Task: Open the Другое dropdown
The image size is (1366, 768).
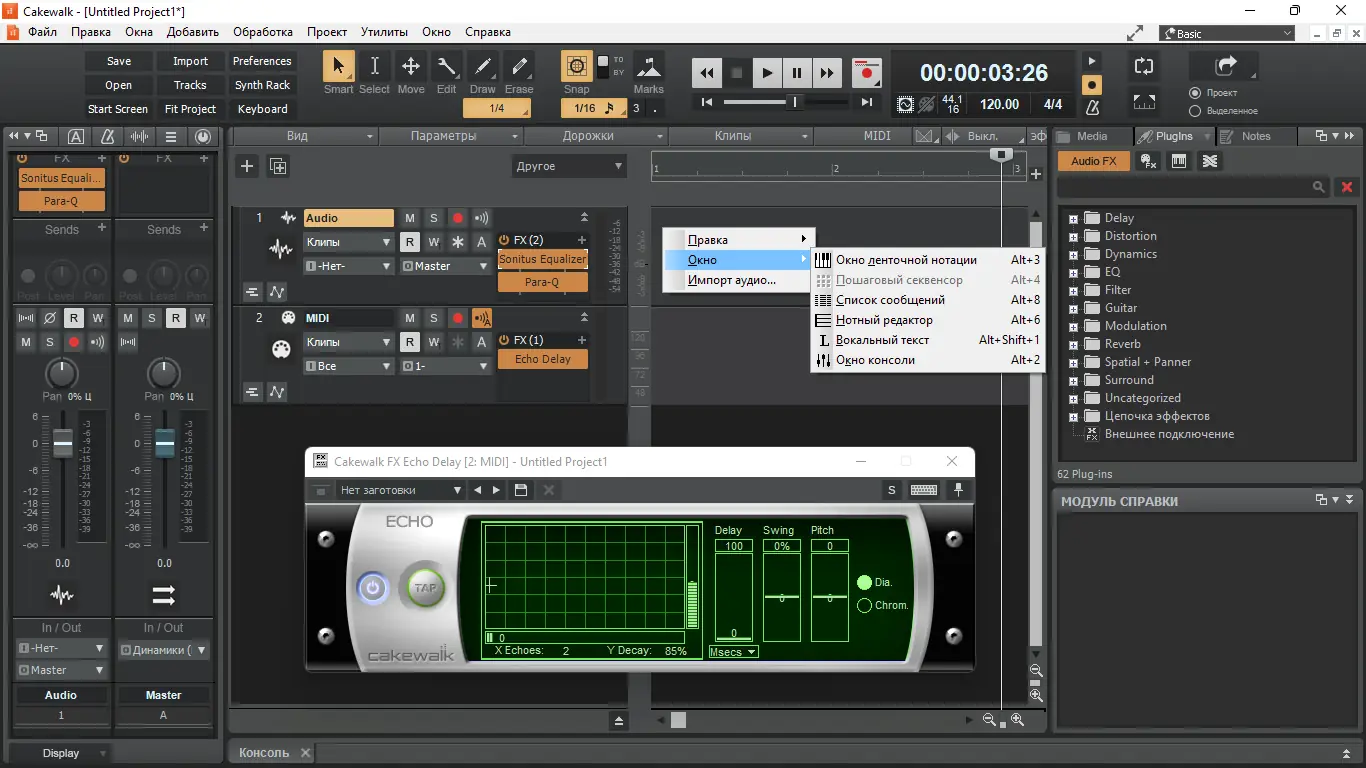Action: [569, 166]
